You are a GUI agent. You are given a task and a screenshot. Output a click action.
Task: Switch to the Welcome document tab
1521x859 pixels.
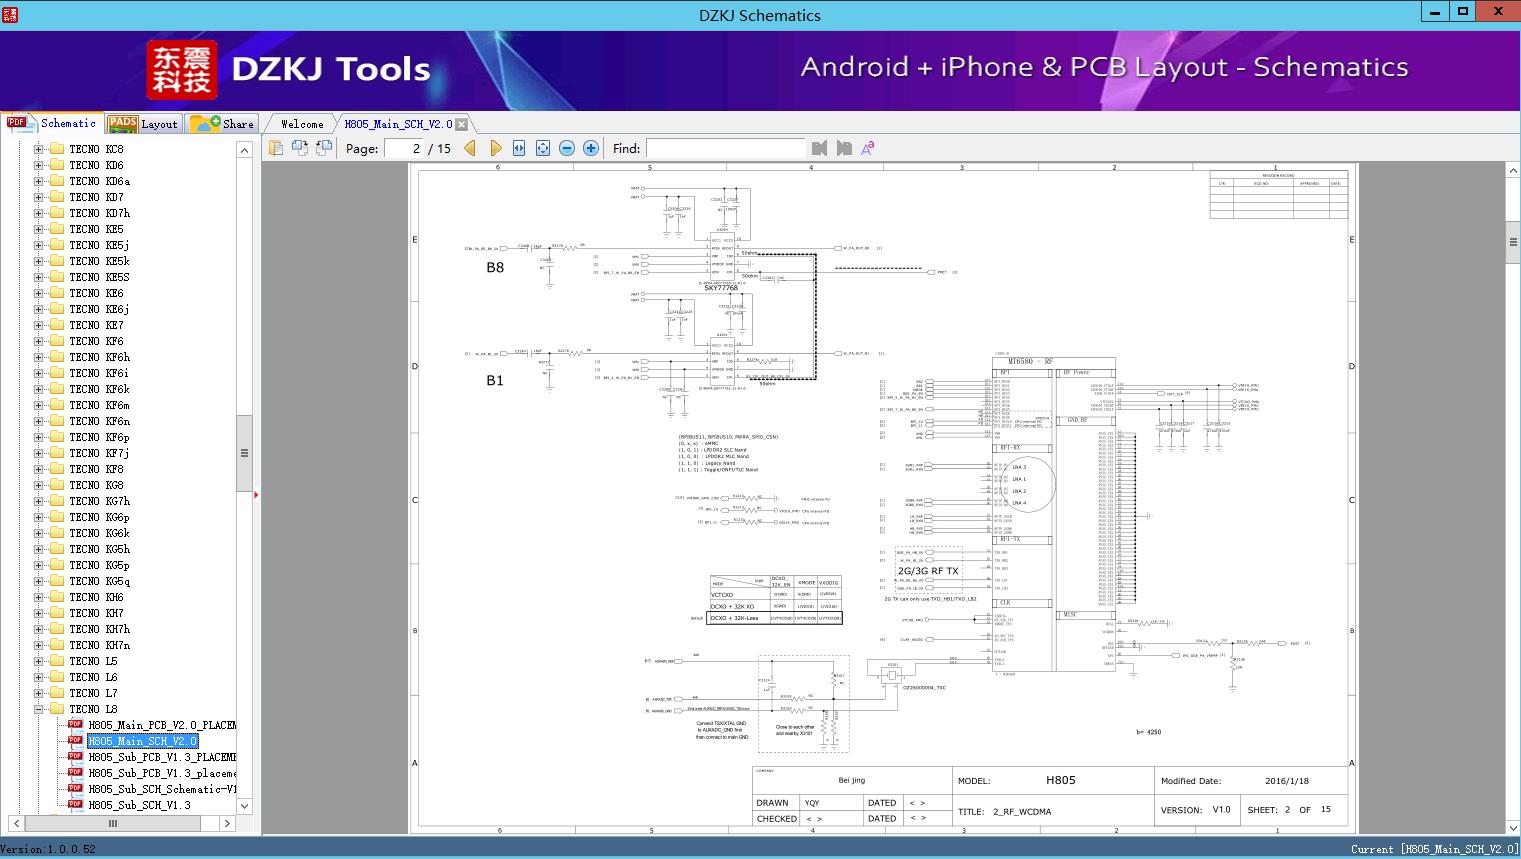point(302,124)
